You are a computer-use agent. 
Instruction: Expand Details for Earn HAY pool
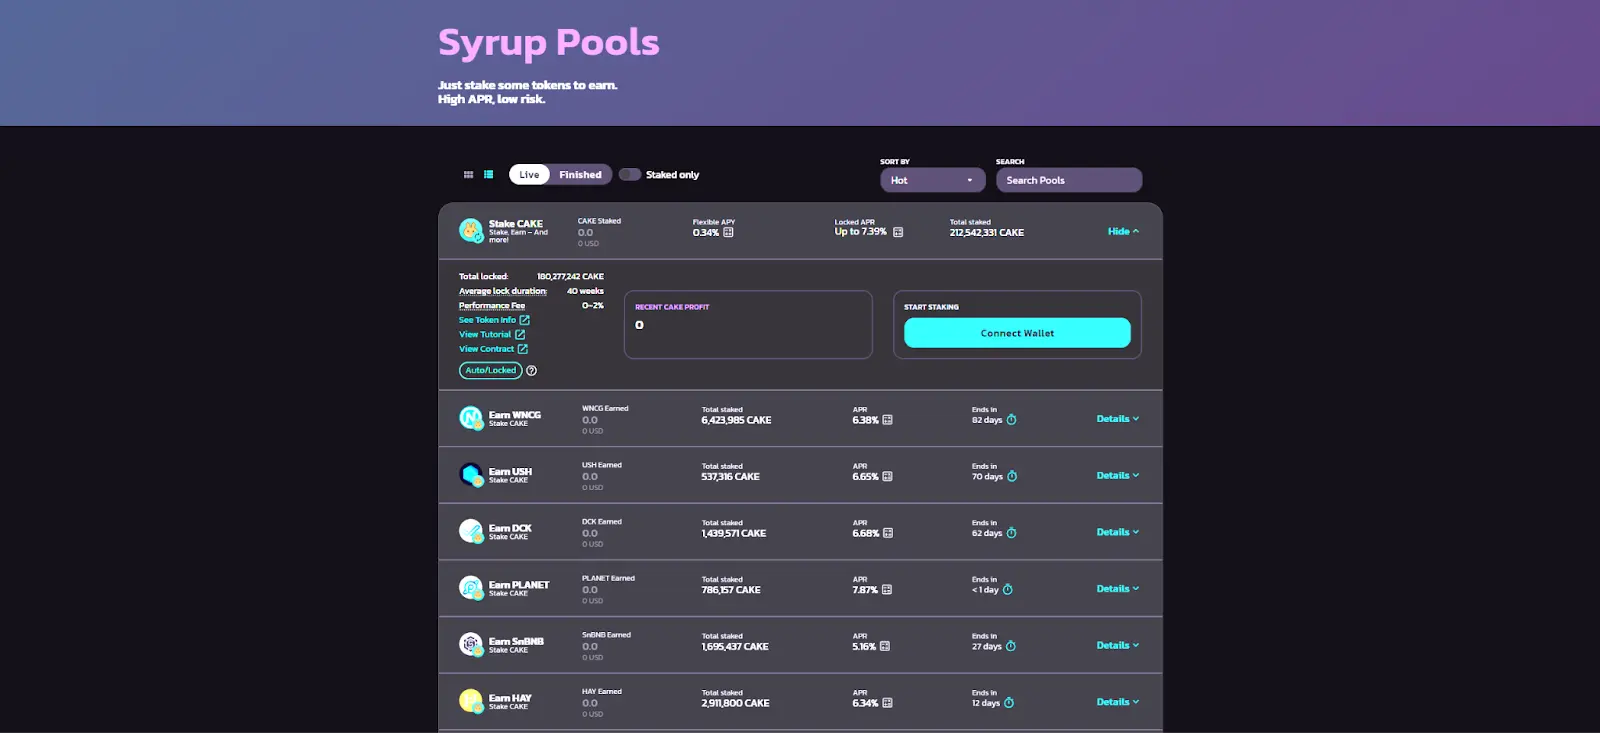coord(1118,702)
